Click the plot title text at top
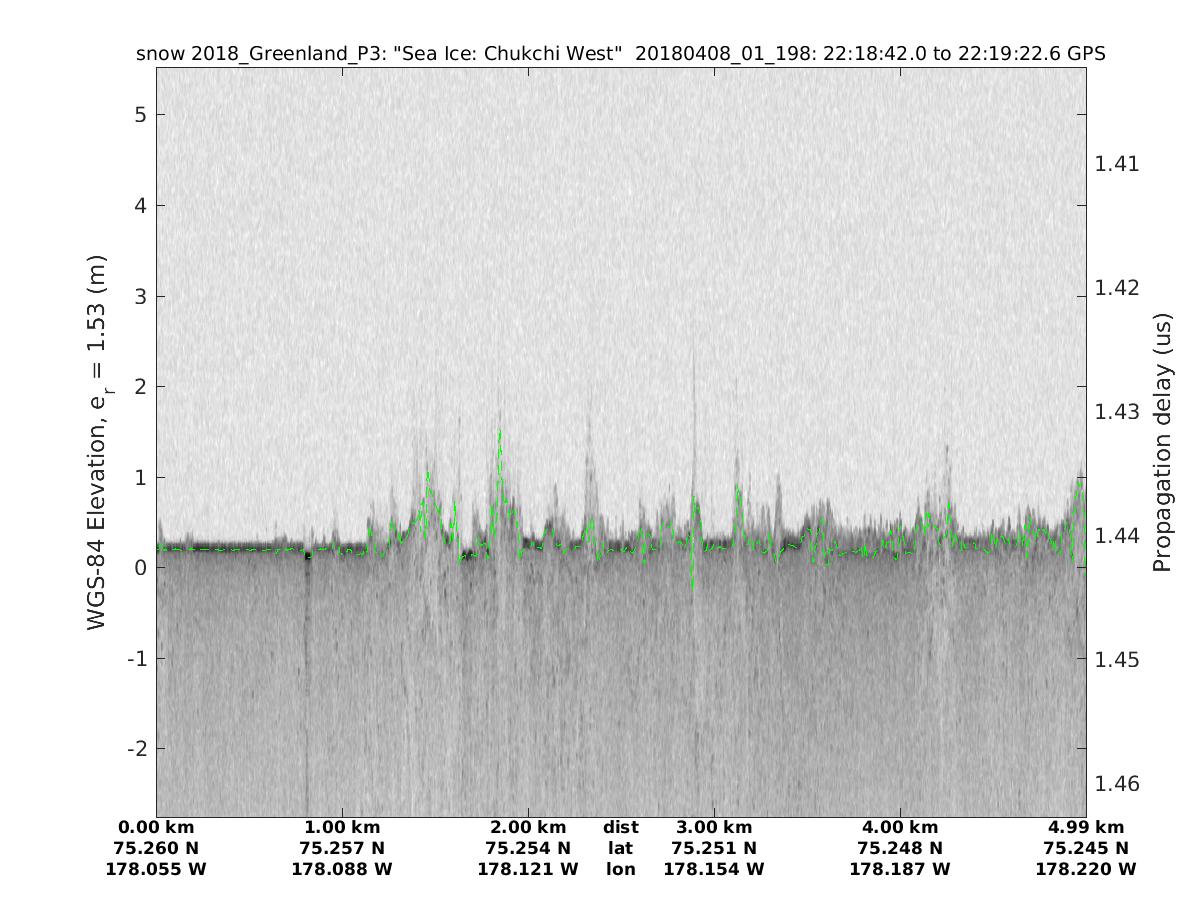This screenshot has width=1200, height=900. [x=620, y=54]
